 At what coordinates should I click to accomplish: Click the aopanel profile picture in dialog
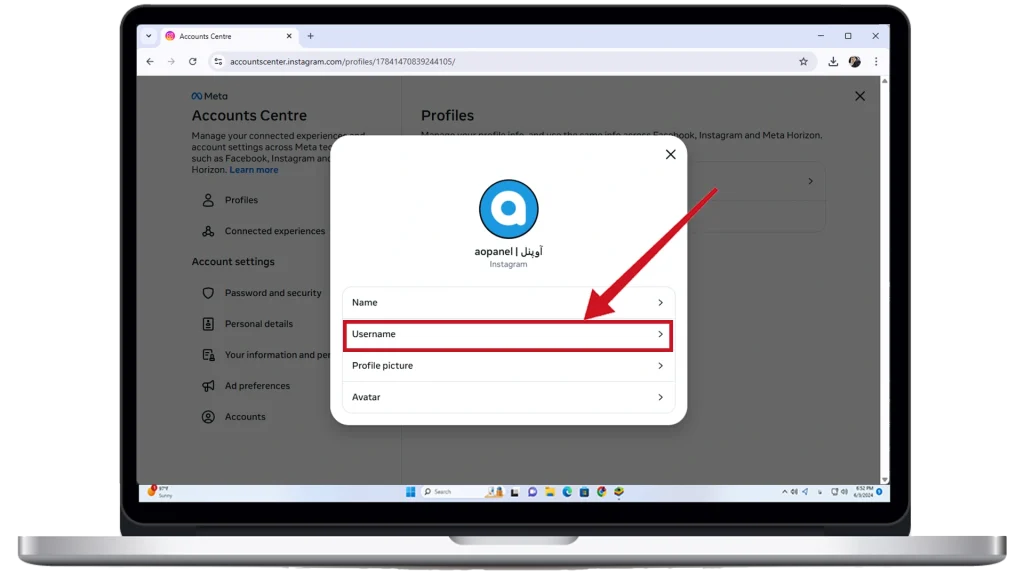click(508, 209)
